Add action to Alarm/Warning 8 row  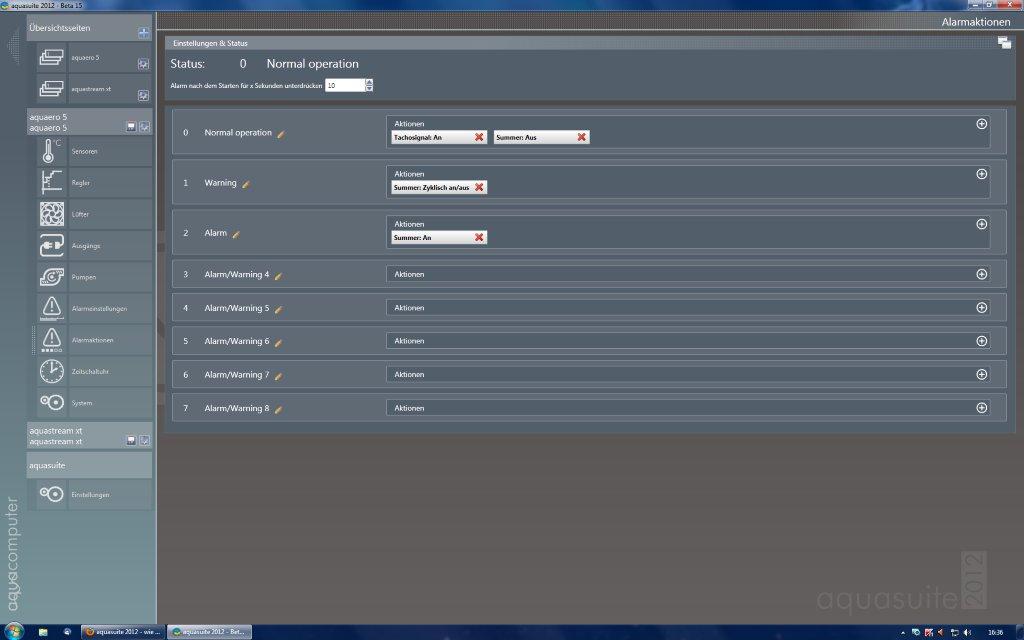tap(982, 408)
